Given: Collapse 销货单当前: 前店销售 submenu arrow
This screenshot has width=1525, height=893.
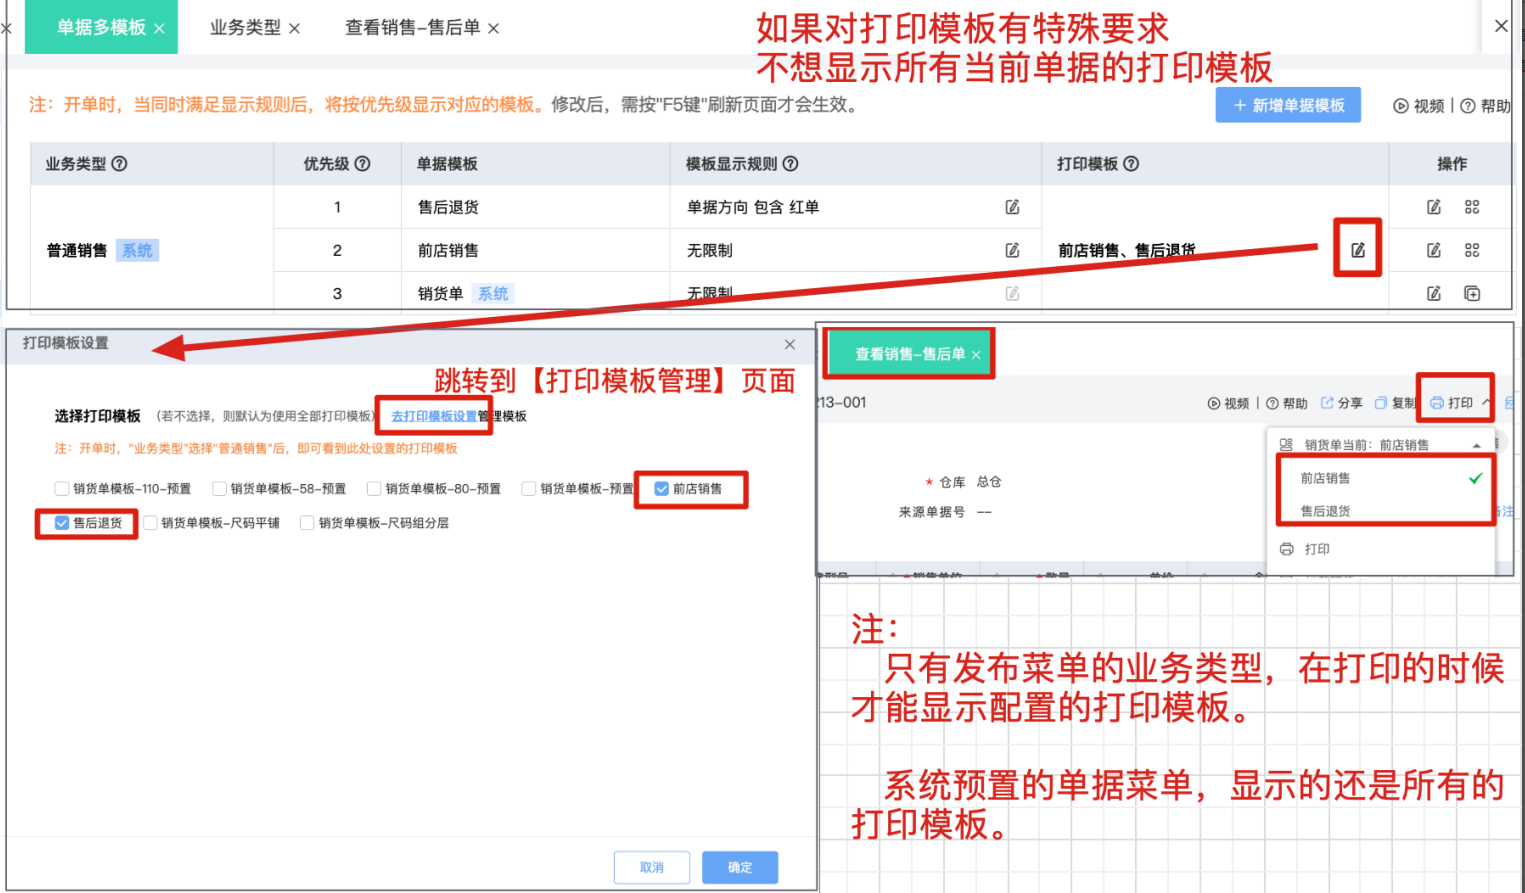Looking at the screenshot, I should (x=1476, y=445).
